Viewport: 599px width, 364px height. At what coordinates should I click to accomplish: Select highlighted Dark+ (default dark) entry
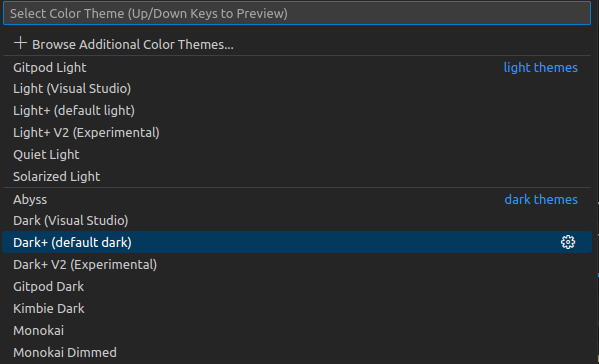coord(297,242)
